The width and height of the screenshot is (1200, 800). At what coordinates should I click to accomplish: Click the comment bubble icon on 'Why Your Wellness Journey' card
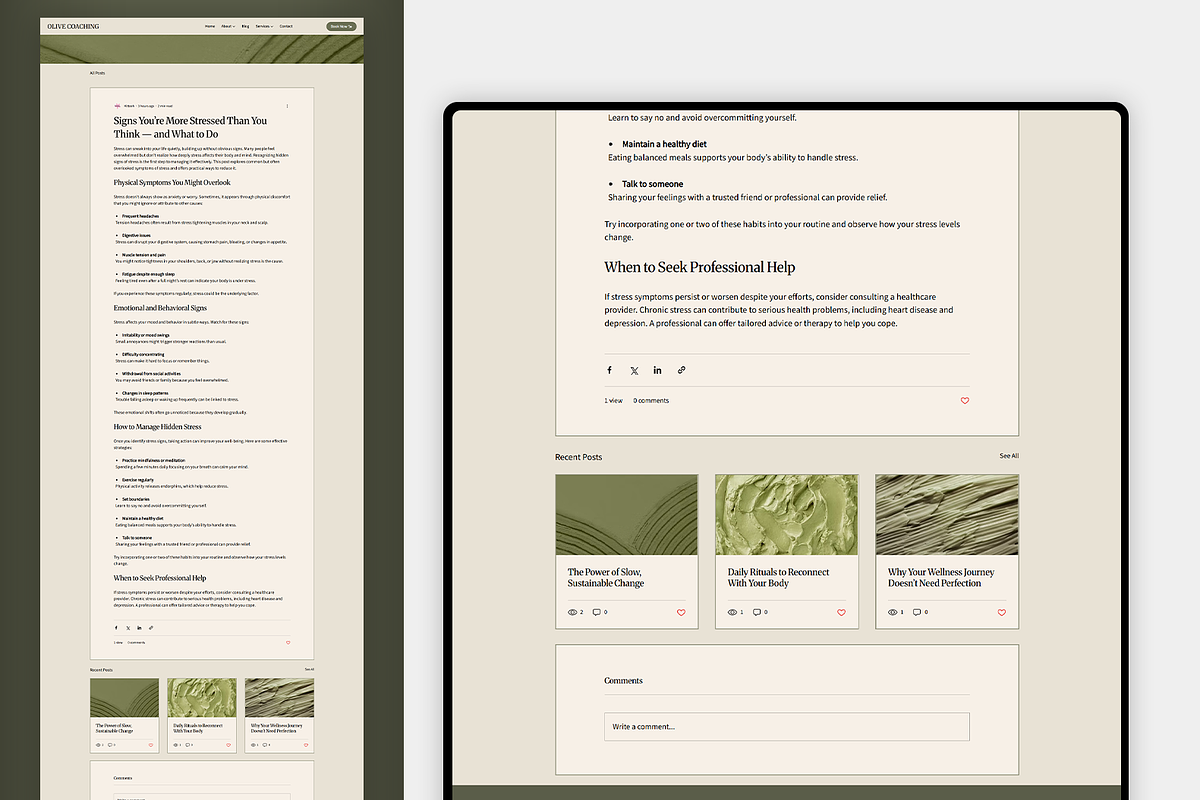click(919, 612)
